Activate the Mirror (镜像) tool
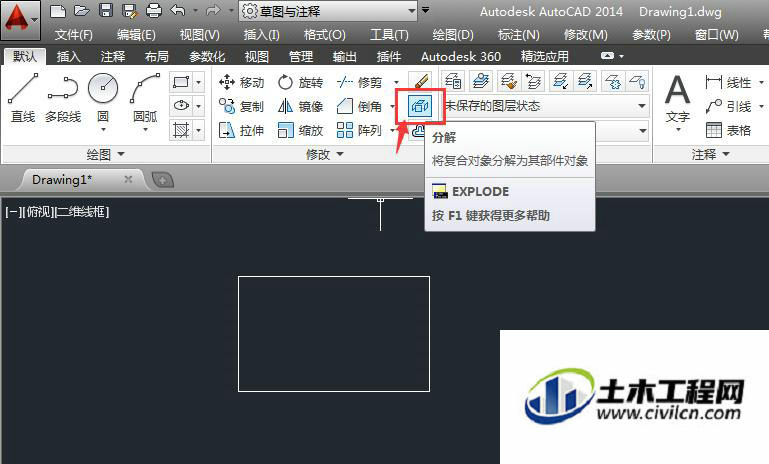The height and width of the screenshot is (464, 769). tap(300, 106)
